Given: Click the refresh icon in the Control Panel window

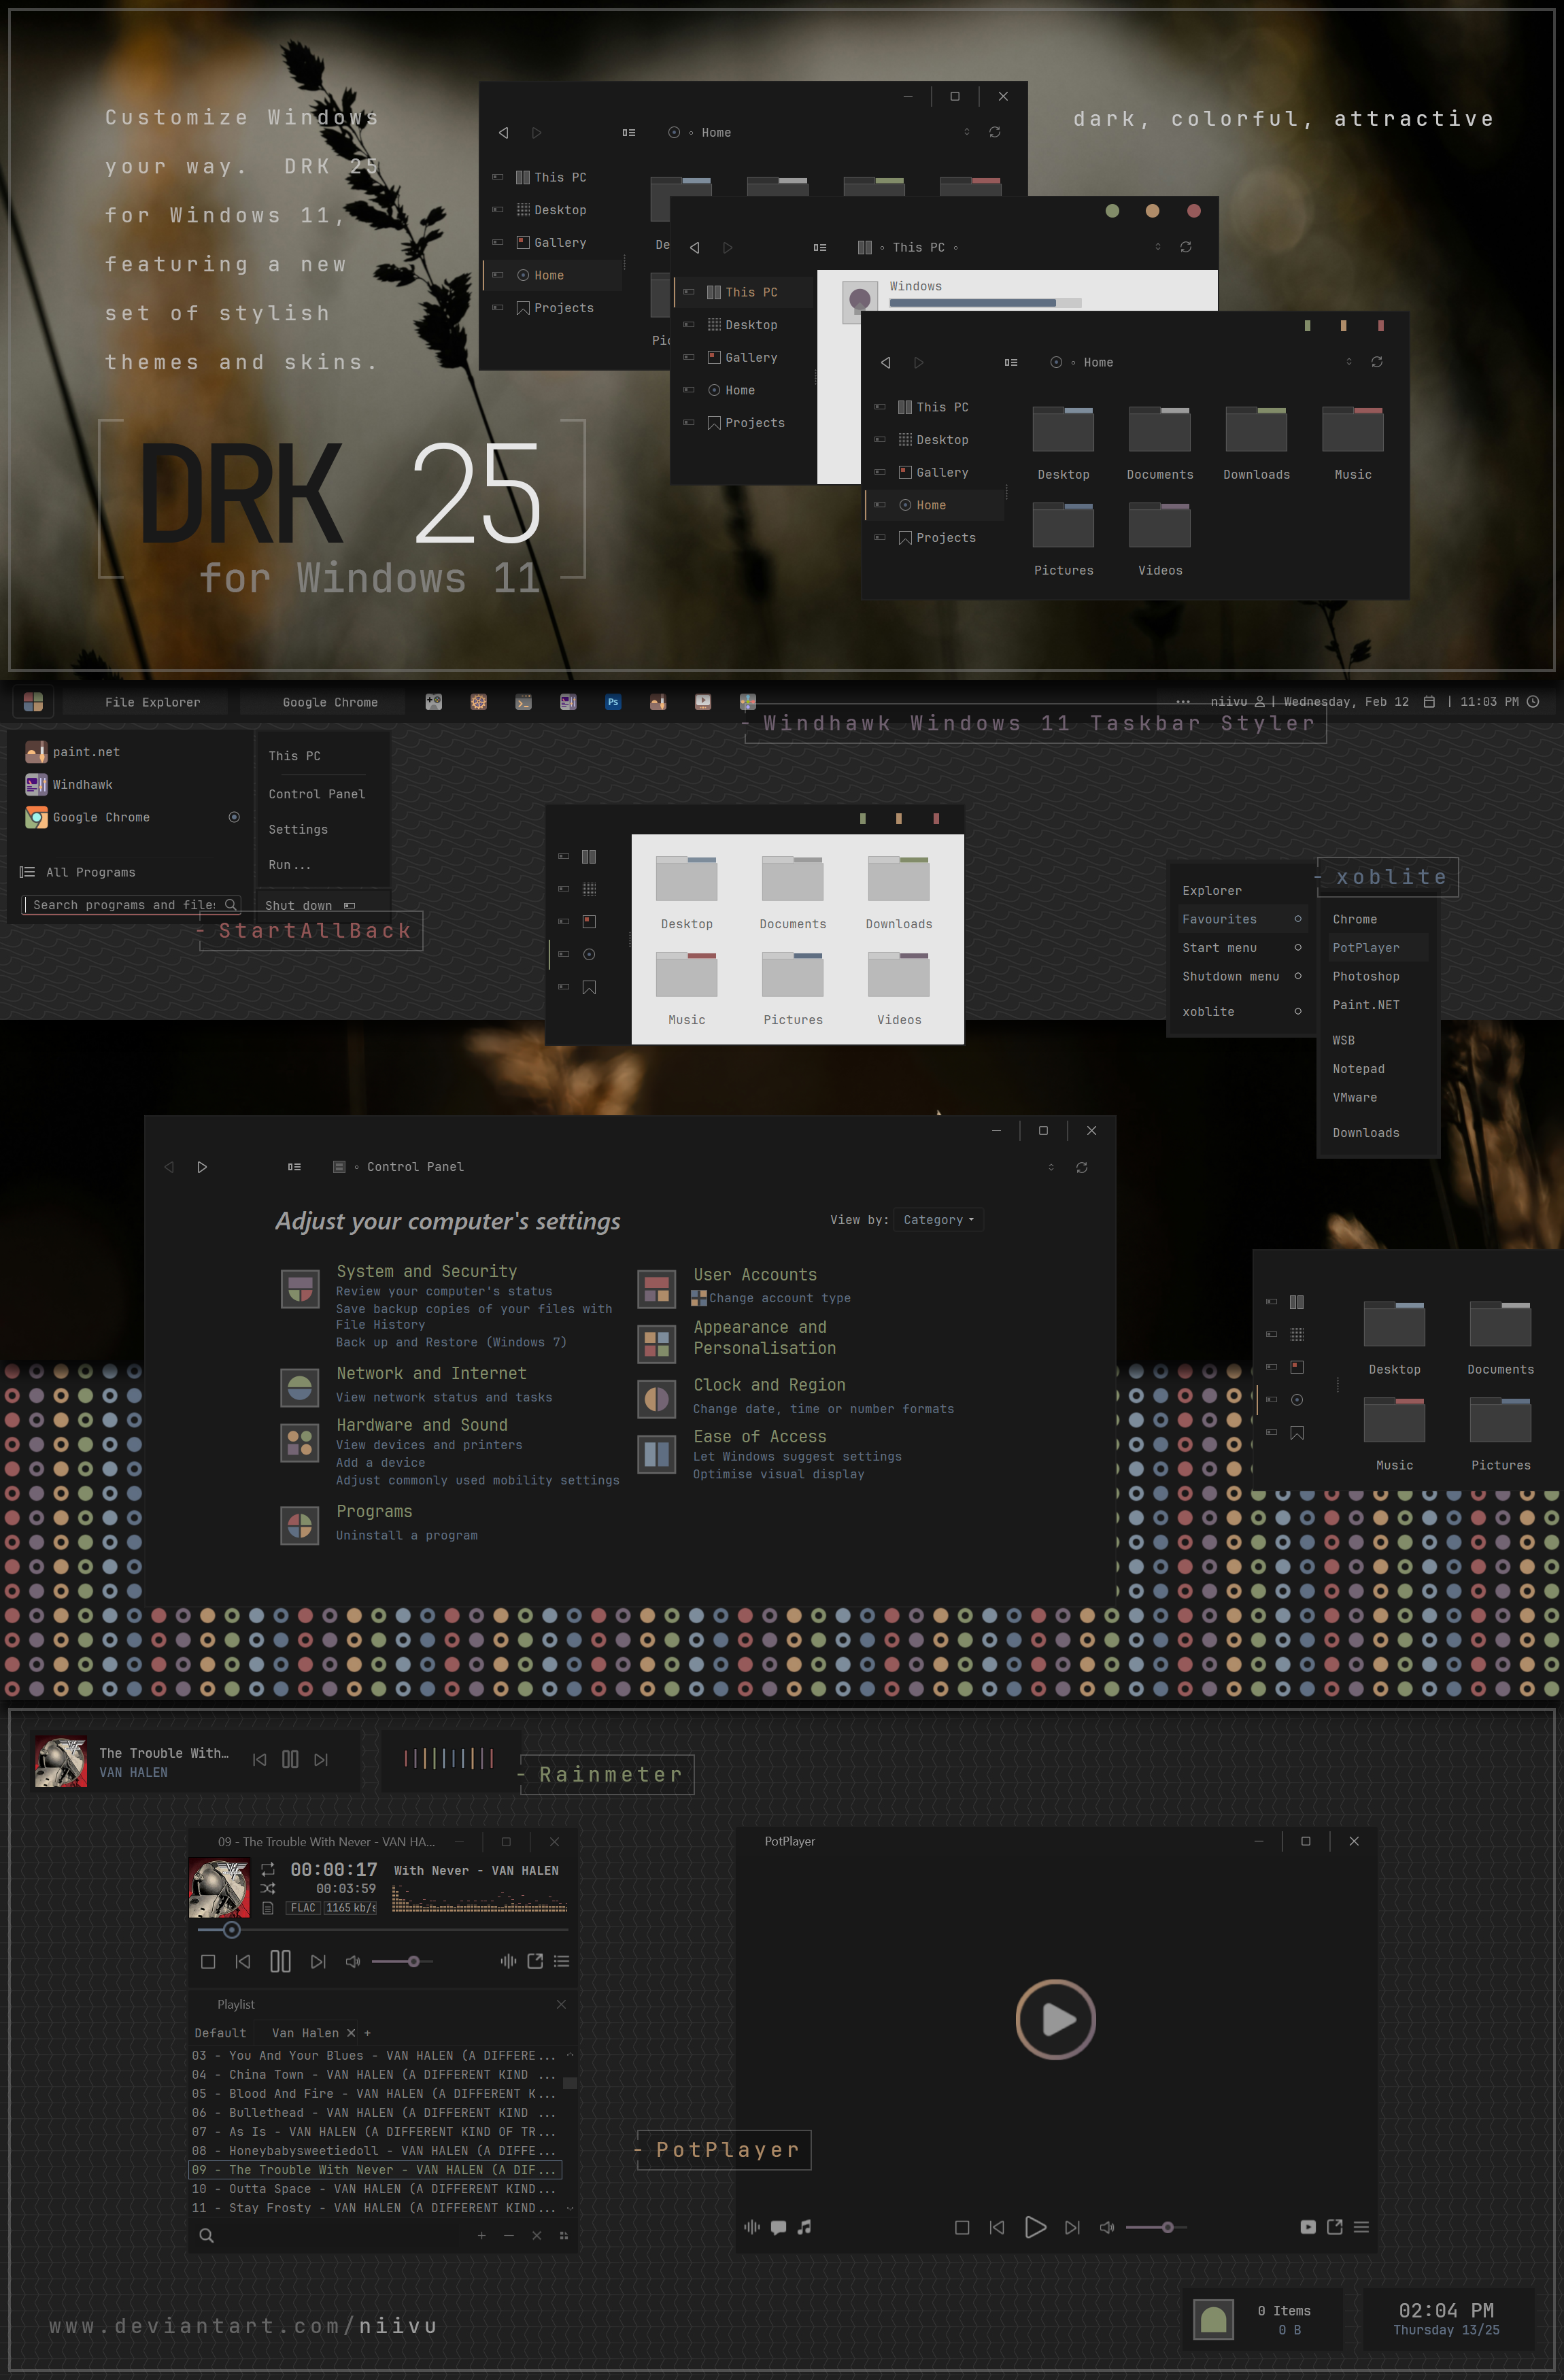Looking at the screenshot, I should 1081,1167.
